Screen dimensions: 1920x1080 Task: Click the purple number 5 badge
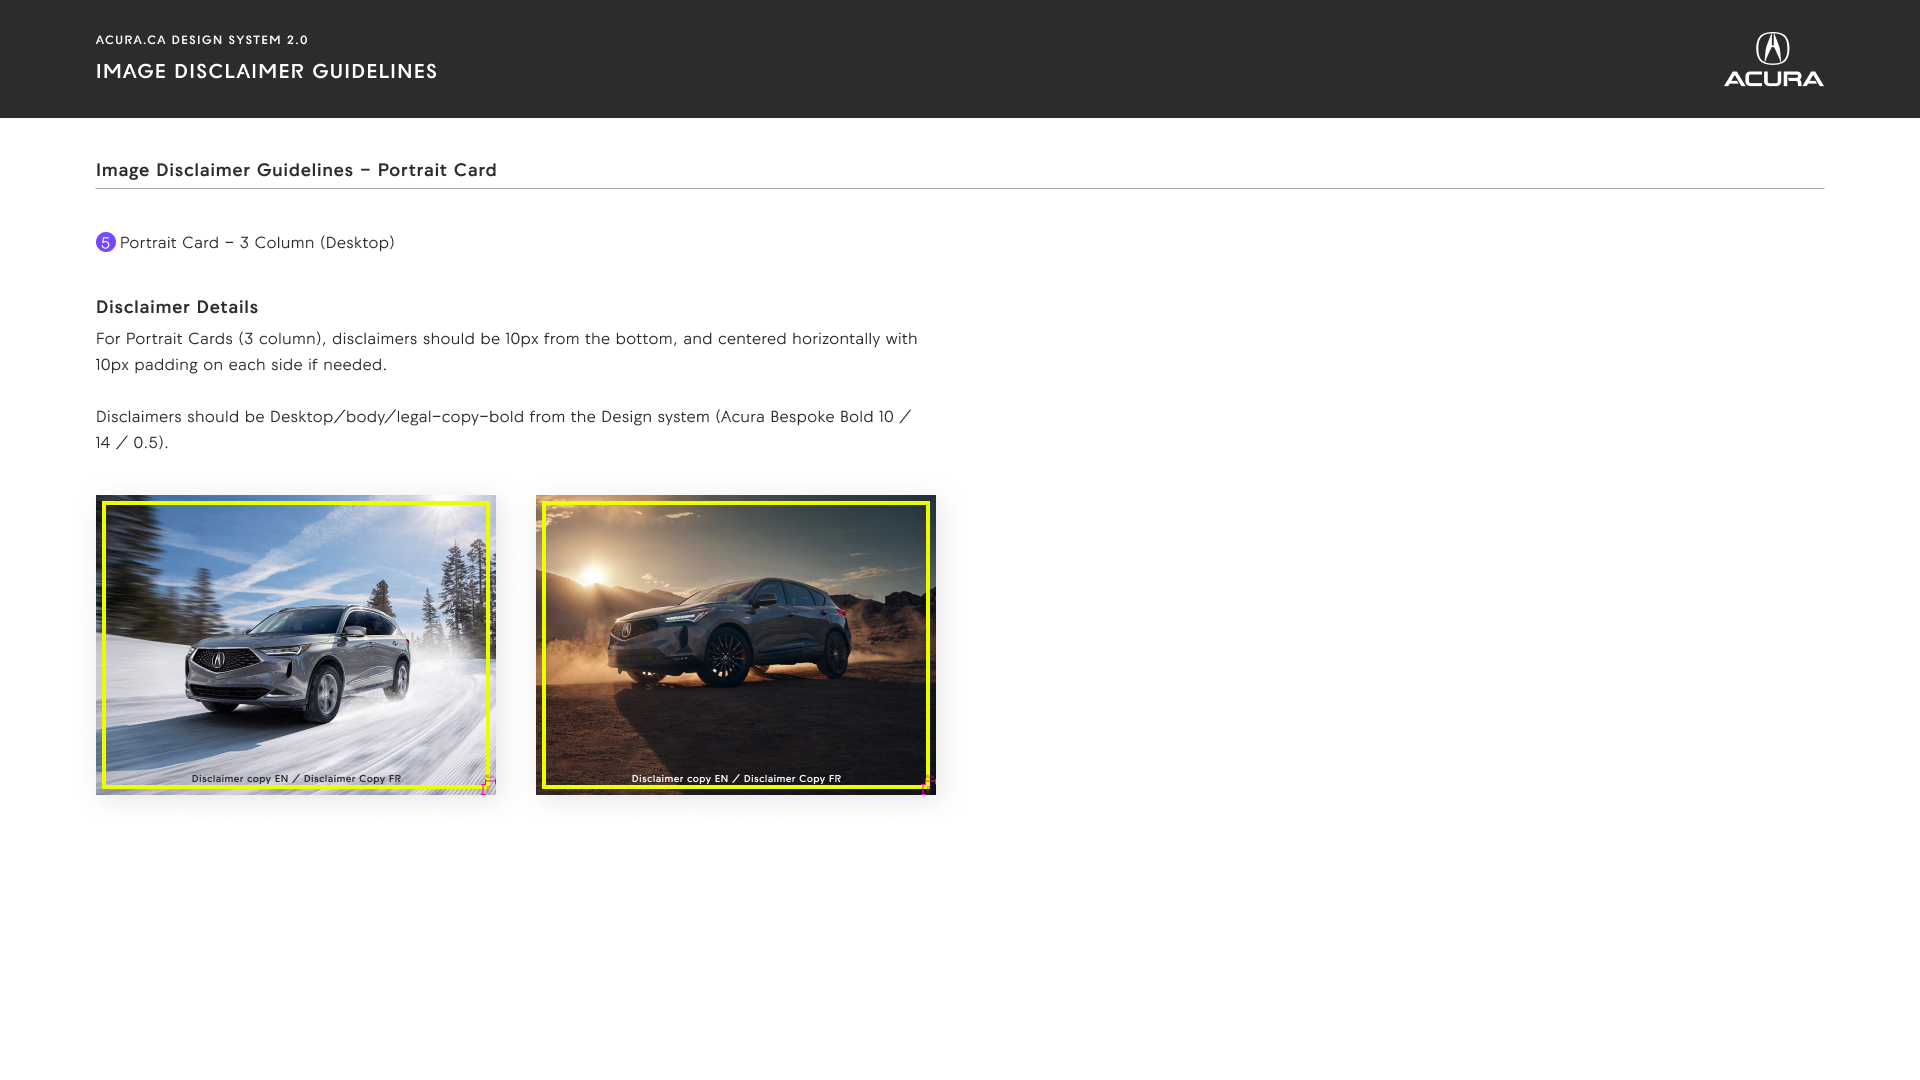tap(106, 242)
